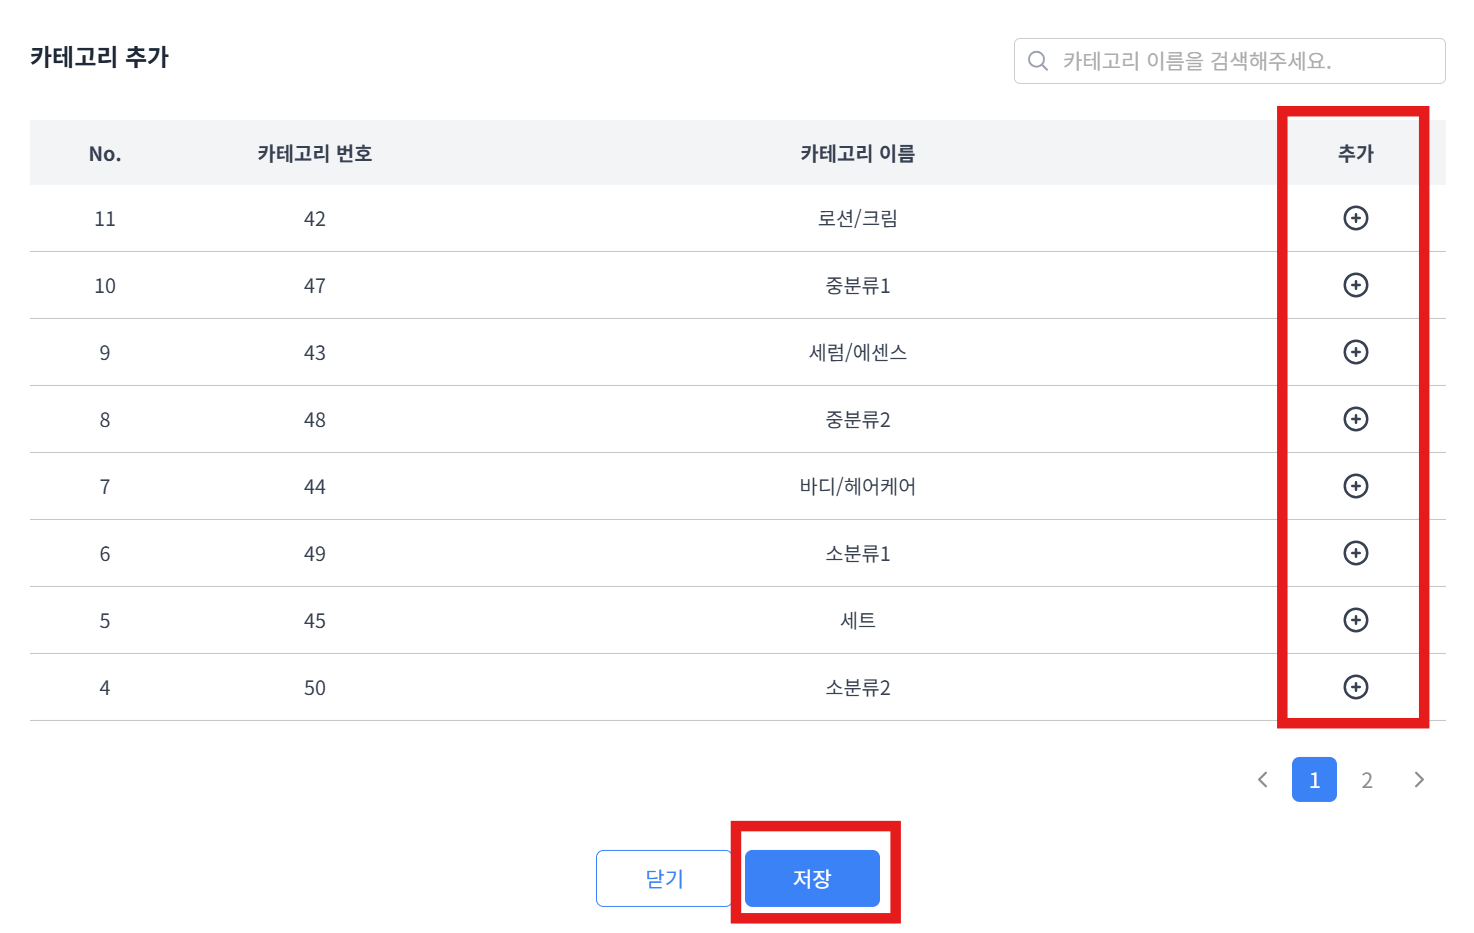Click the 닫기 close button
The height and width of the screenshot is (933, 1474).
click(664, 878)
